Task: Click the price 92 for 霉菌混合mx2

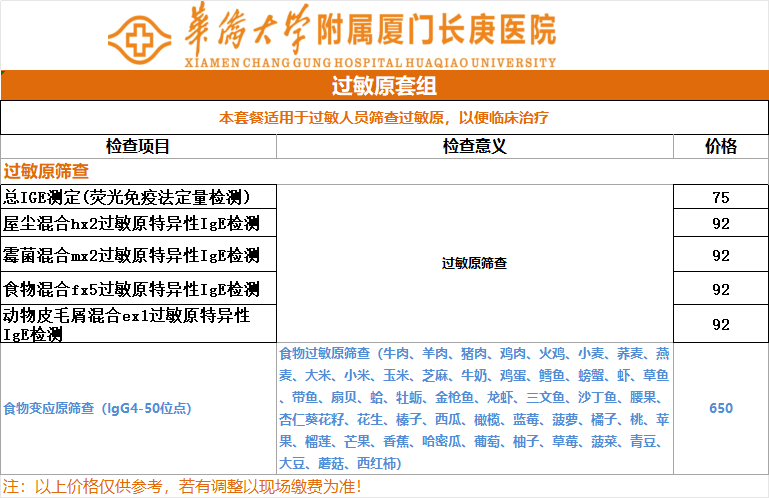Action: pos(720,255)
